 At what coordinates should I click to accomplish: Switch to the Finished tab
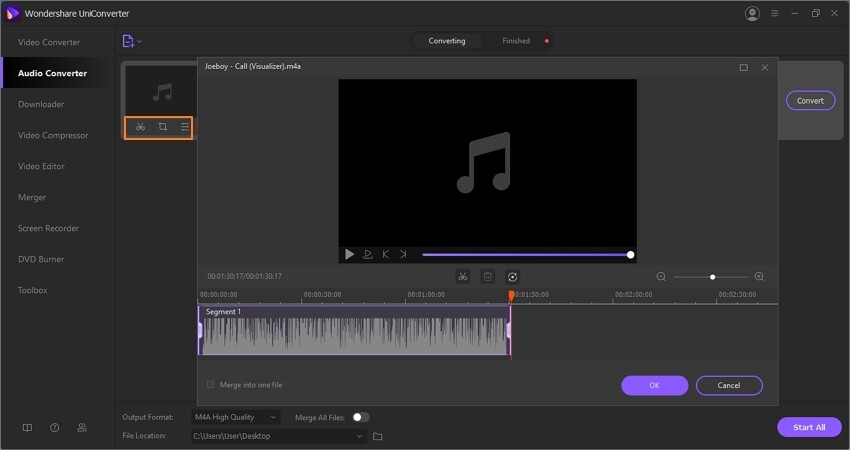tap(516, 41)
